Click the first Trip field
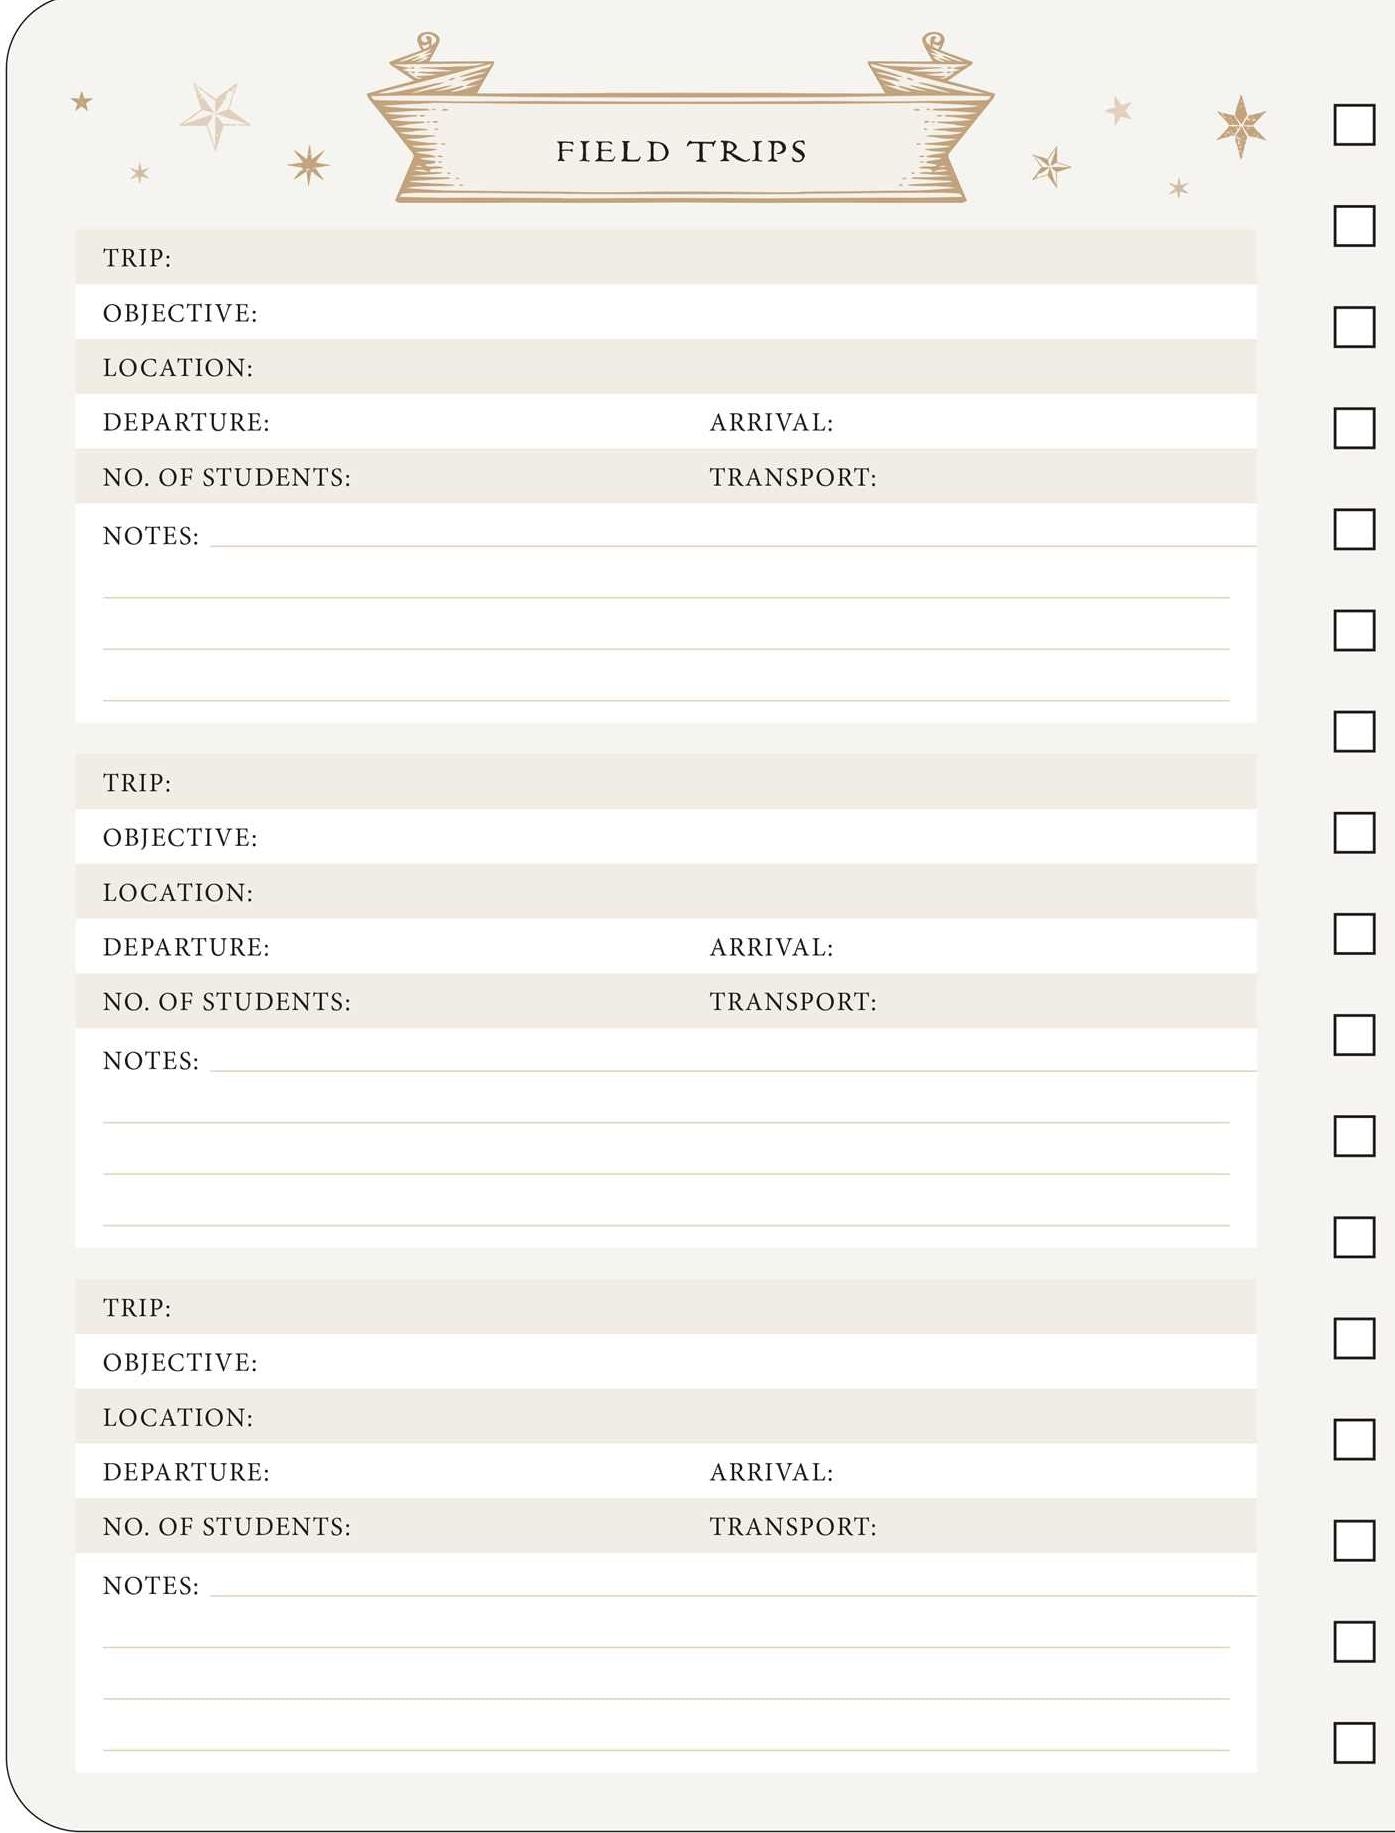Image resolution: width=1395 pixels, height=1833 pixels. [x=666, y=257]
